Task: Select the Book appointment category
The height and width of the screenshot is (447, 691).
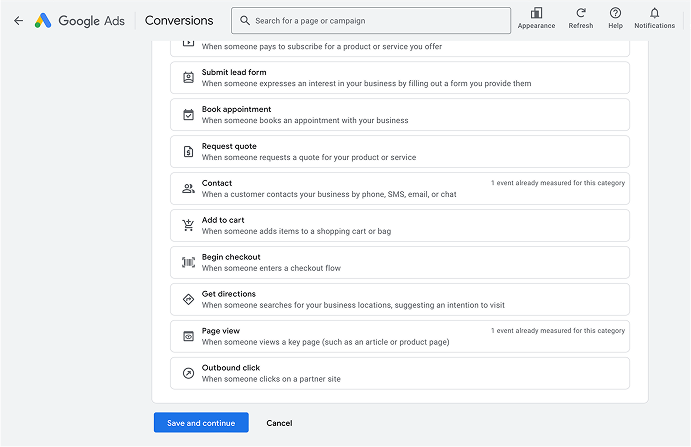Action: [400, 115]
